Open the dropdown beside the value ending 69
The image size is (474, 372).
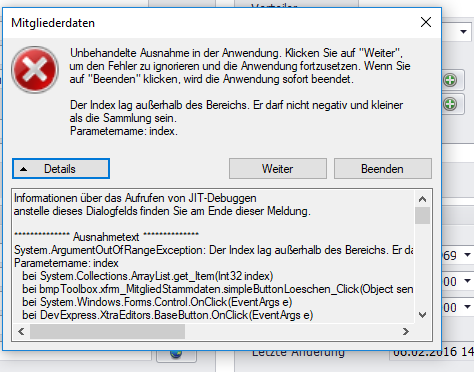coord(467,255)
